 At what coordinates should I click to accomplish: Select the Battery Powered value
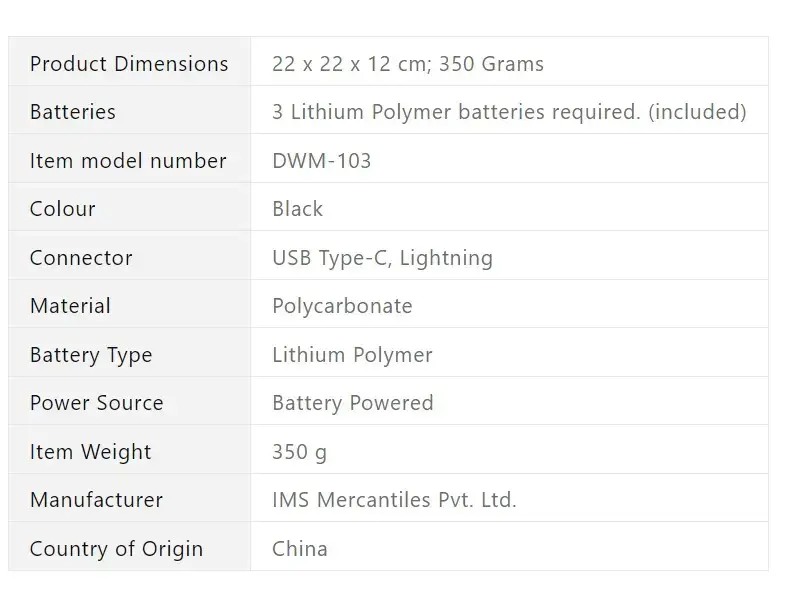[x=352, y=403]
